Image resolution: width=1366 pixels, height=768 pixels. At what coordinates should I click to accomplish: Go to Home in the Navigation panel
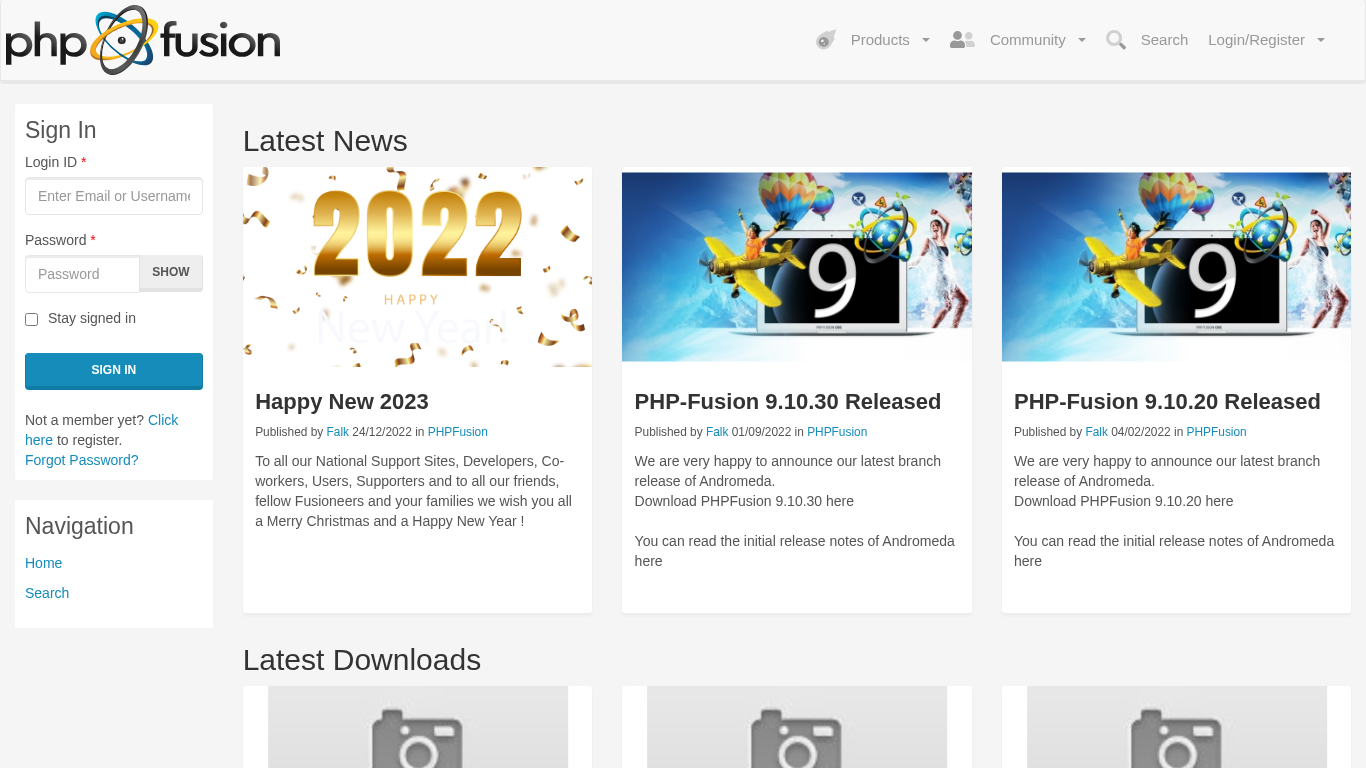(44, 563)
